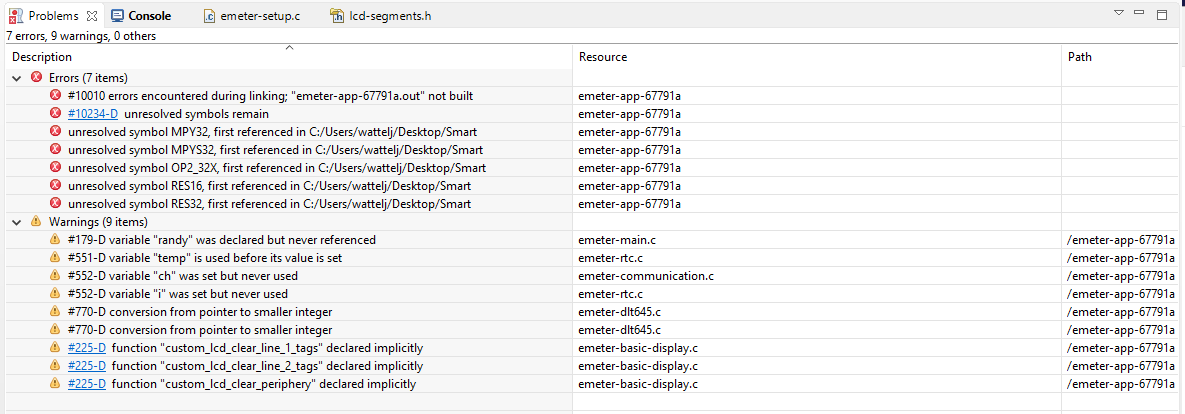The image size is (1185, 414).
Task: Select the unresolved symbol MPY32 error row
Action: click(270, 132)
